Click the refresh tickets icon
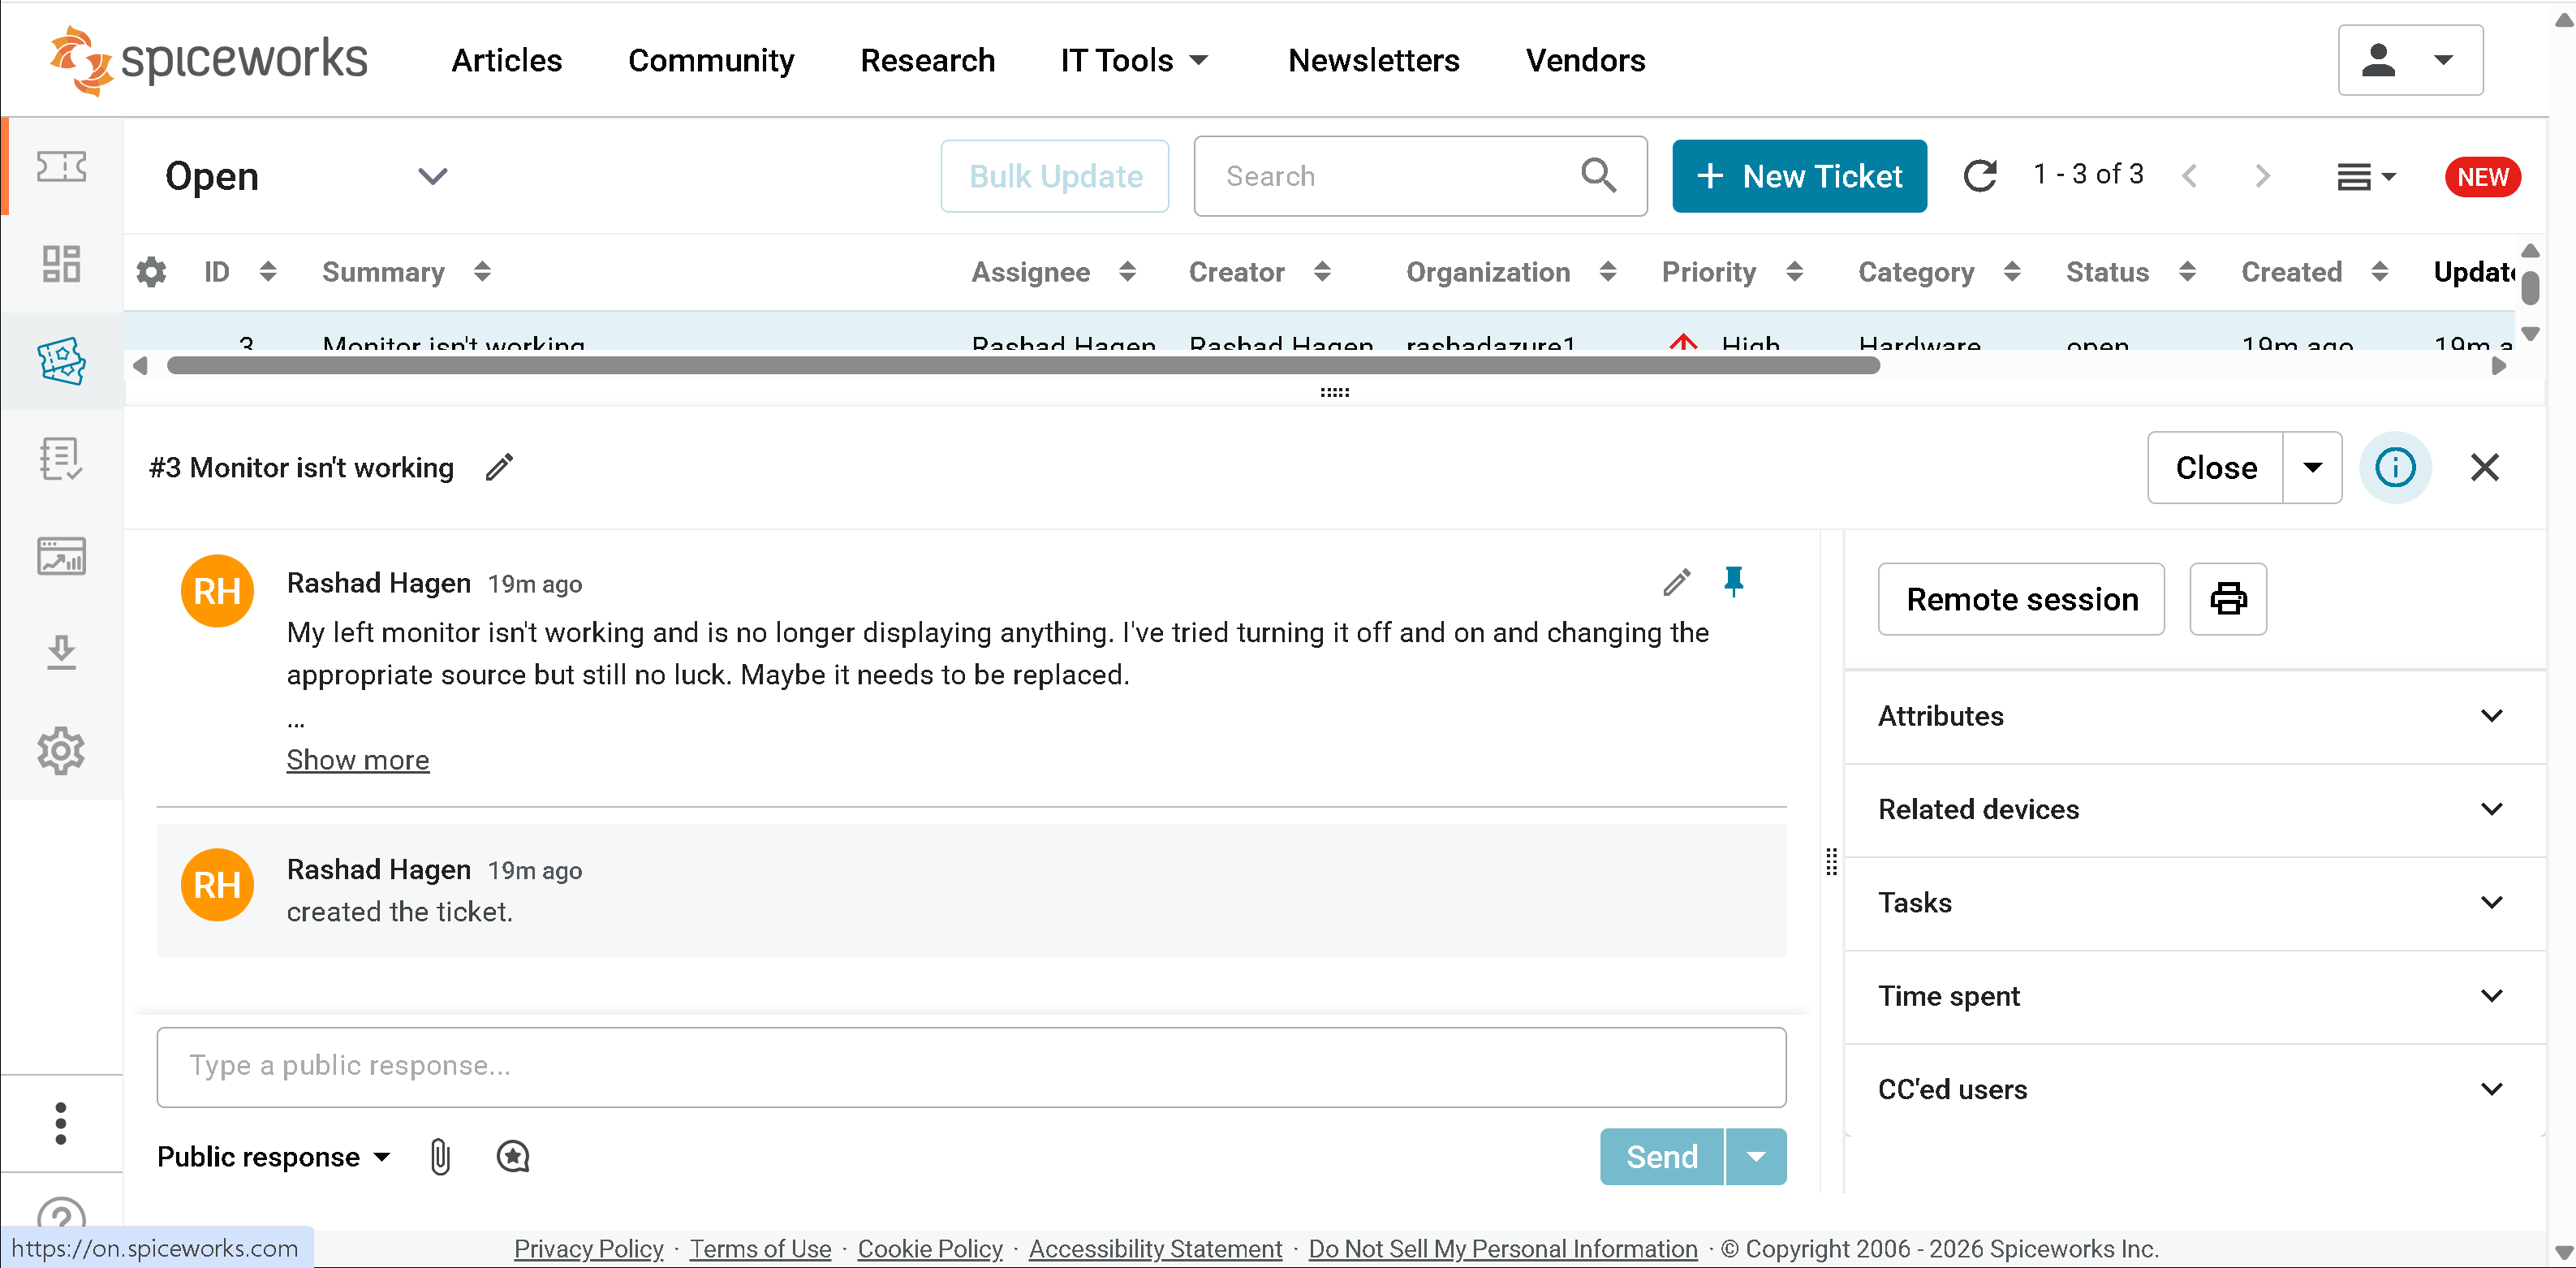Viewport: 2576px width, 1268px height. click(x=1979, y=176)
